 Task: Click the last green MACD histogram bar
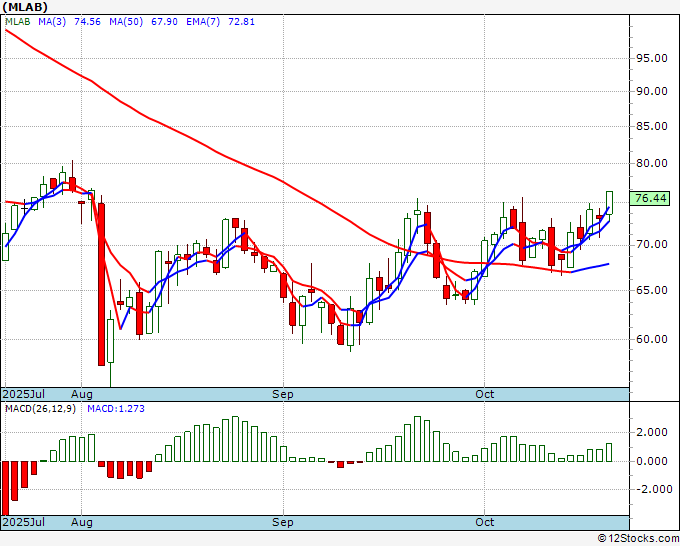[x=609, y=452]
